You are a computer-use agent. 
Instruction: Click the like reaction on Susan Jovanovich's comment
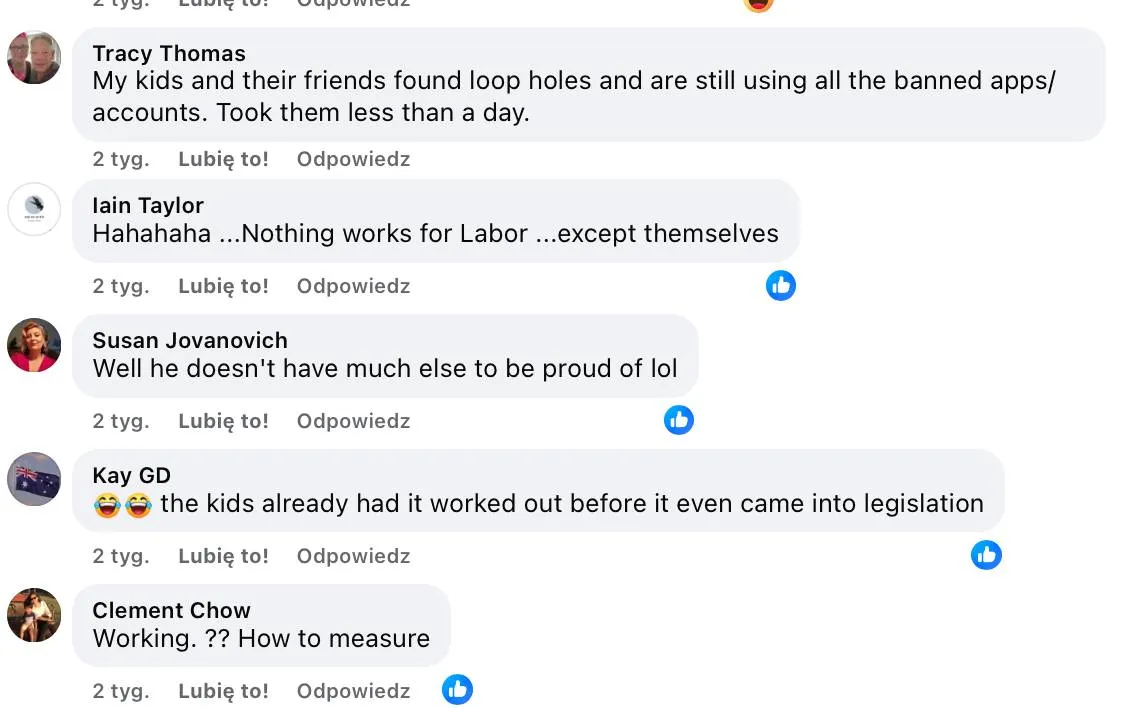[679, 420]
